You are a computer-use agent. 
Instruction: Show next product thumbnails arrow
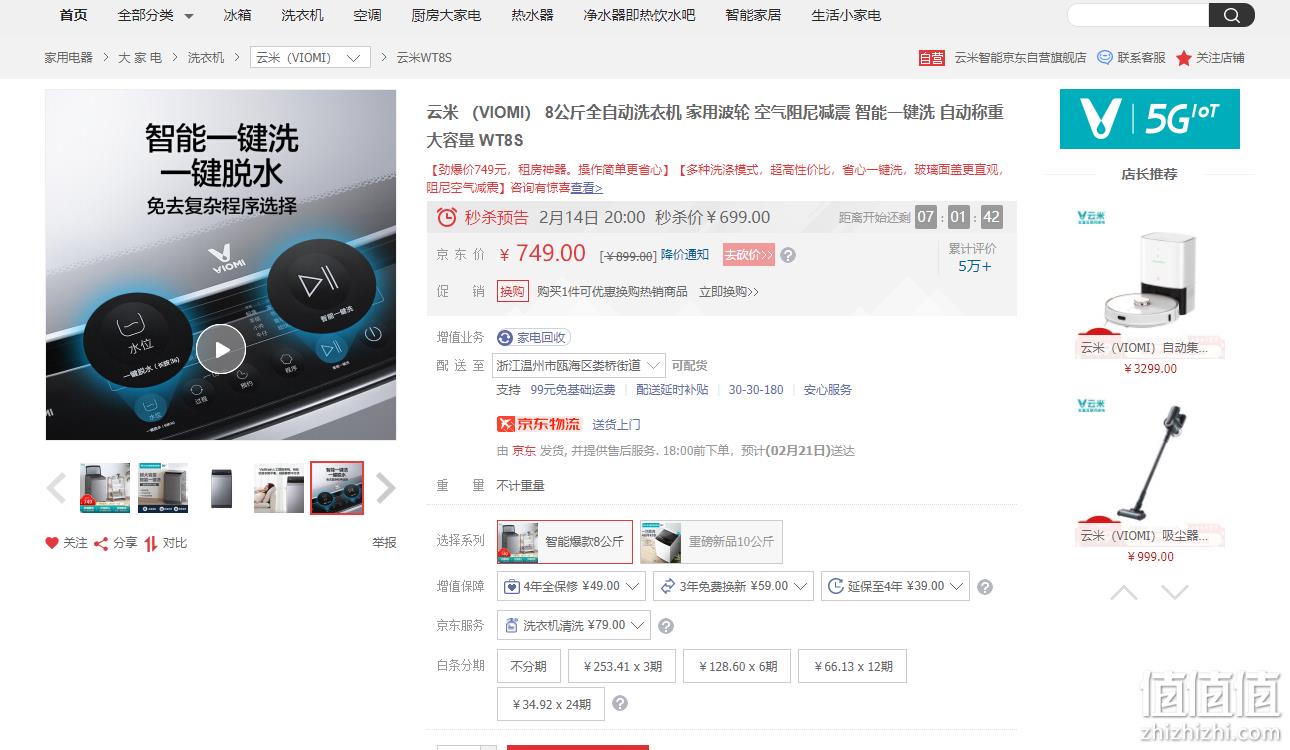pos(385,488)
